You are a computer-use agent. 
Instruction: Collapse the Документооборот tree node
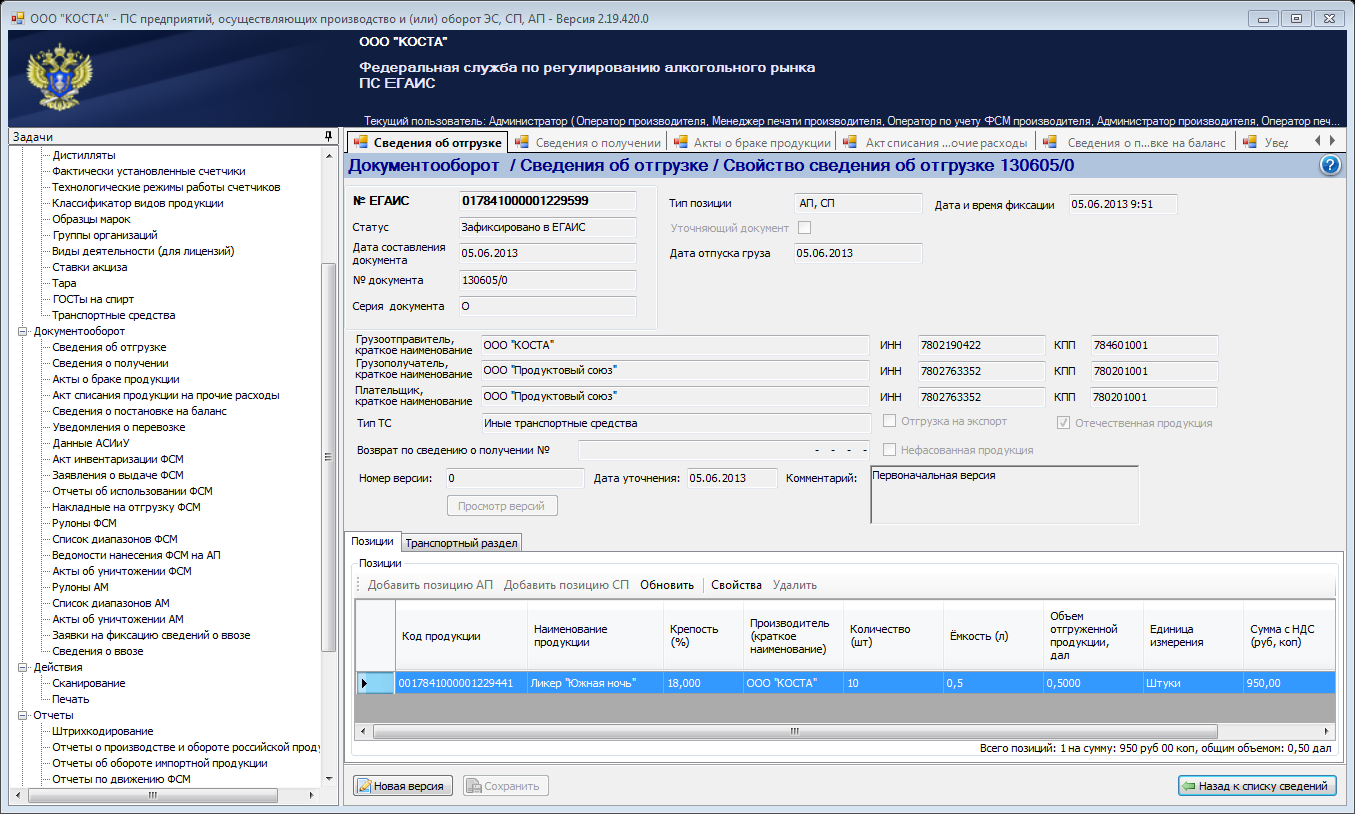pos(23,331)
